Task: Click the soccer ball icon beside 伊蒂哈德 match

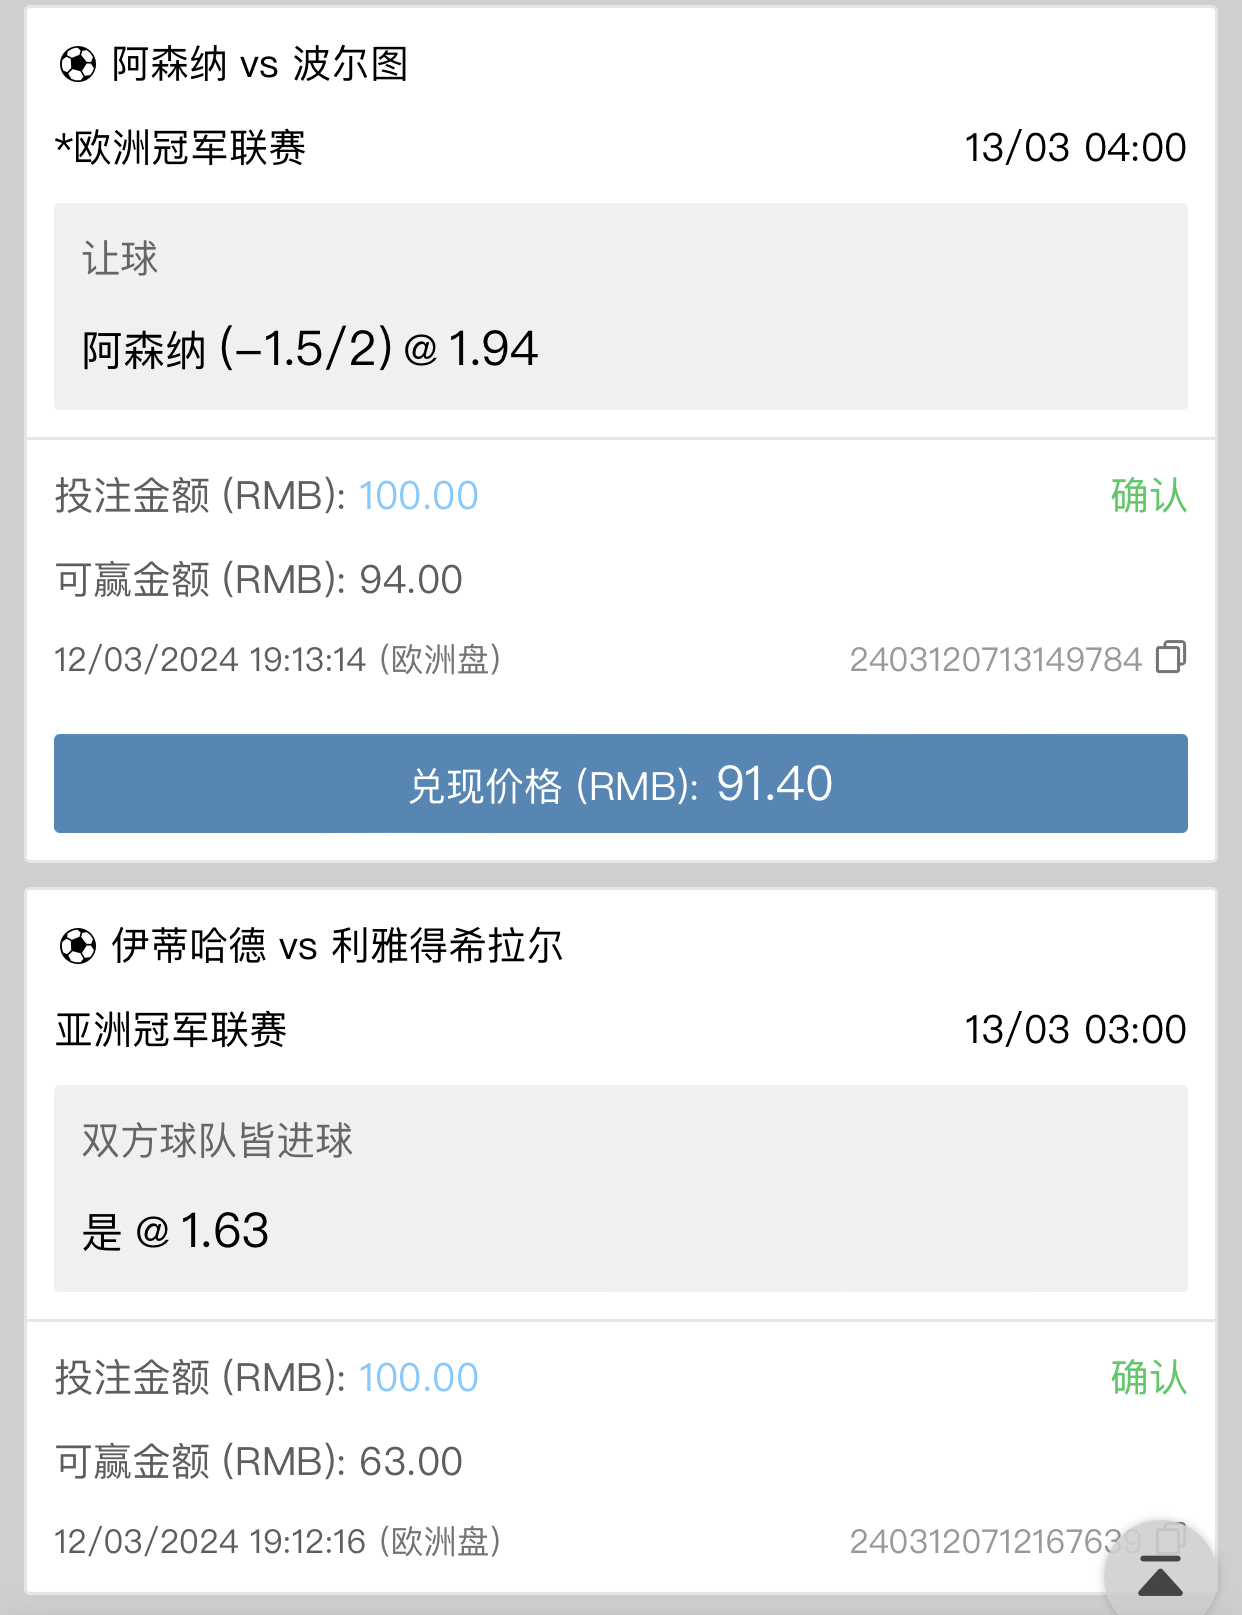Action: pyautogui.click(x=78, y=946)
